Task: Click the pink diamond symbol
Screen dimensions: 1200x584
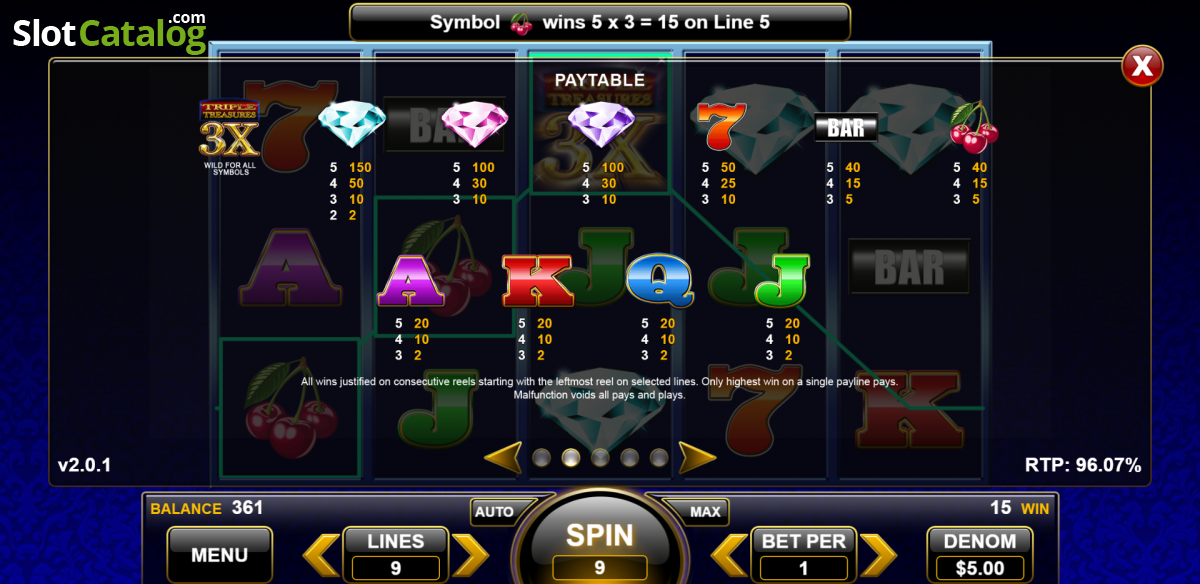Action: (x=475, y=125)
